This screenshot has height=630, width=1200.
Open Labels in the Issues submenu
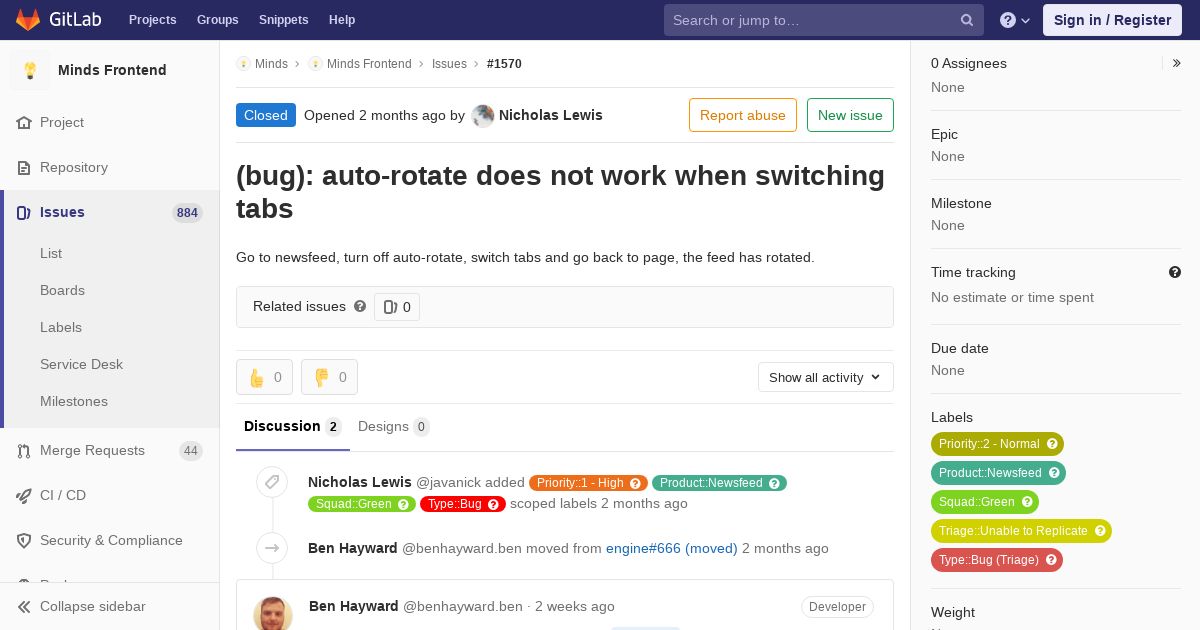point(61,327)
